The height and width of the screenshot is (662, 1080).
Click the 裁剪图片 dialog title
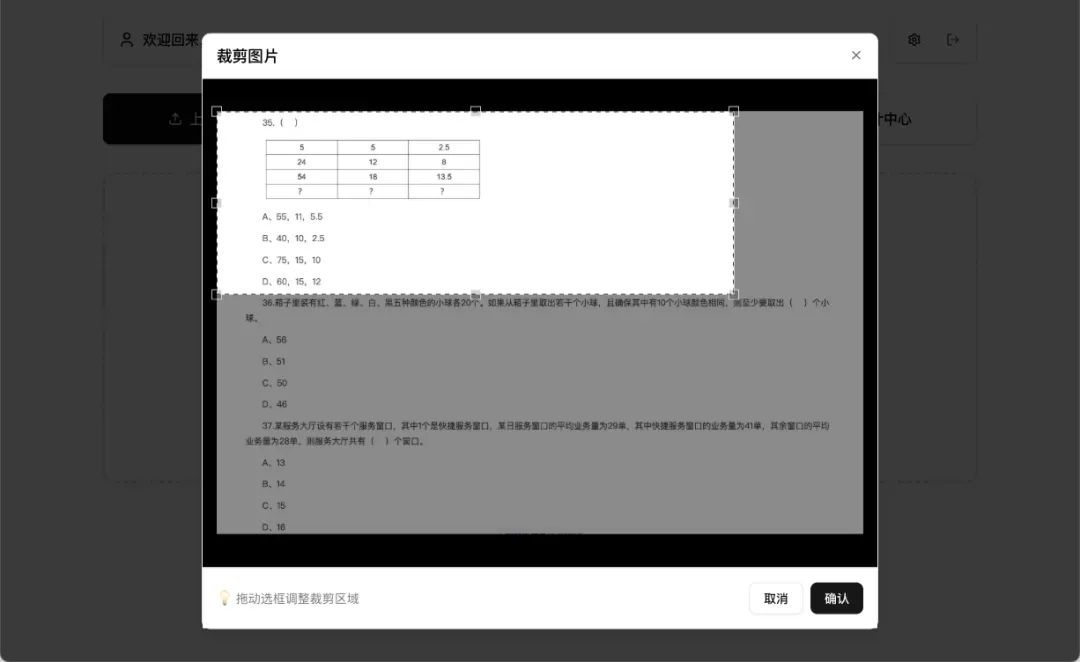247,56
